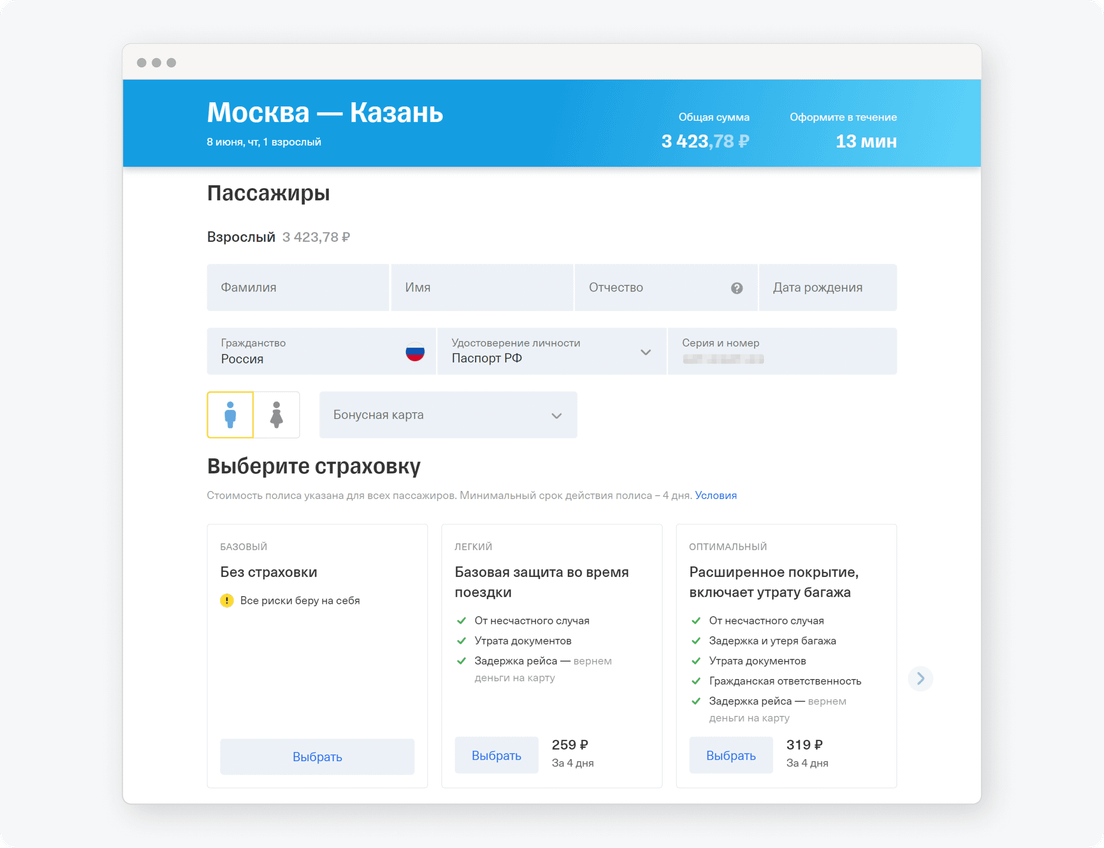Click the Все риски беру на себя text
Screen dimensions: 1104x848
[300, 601]
